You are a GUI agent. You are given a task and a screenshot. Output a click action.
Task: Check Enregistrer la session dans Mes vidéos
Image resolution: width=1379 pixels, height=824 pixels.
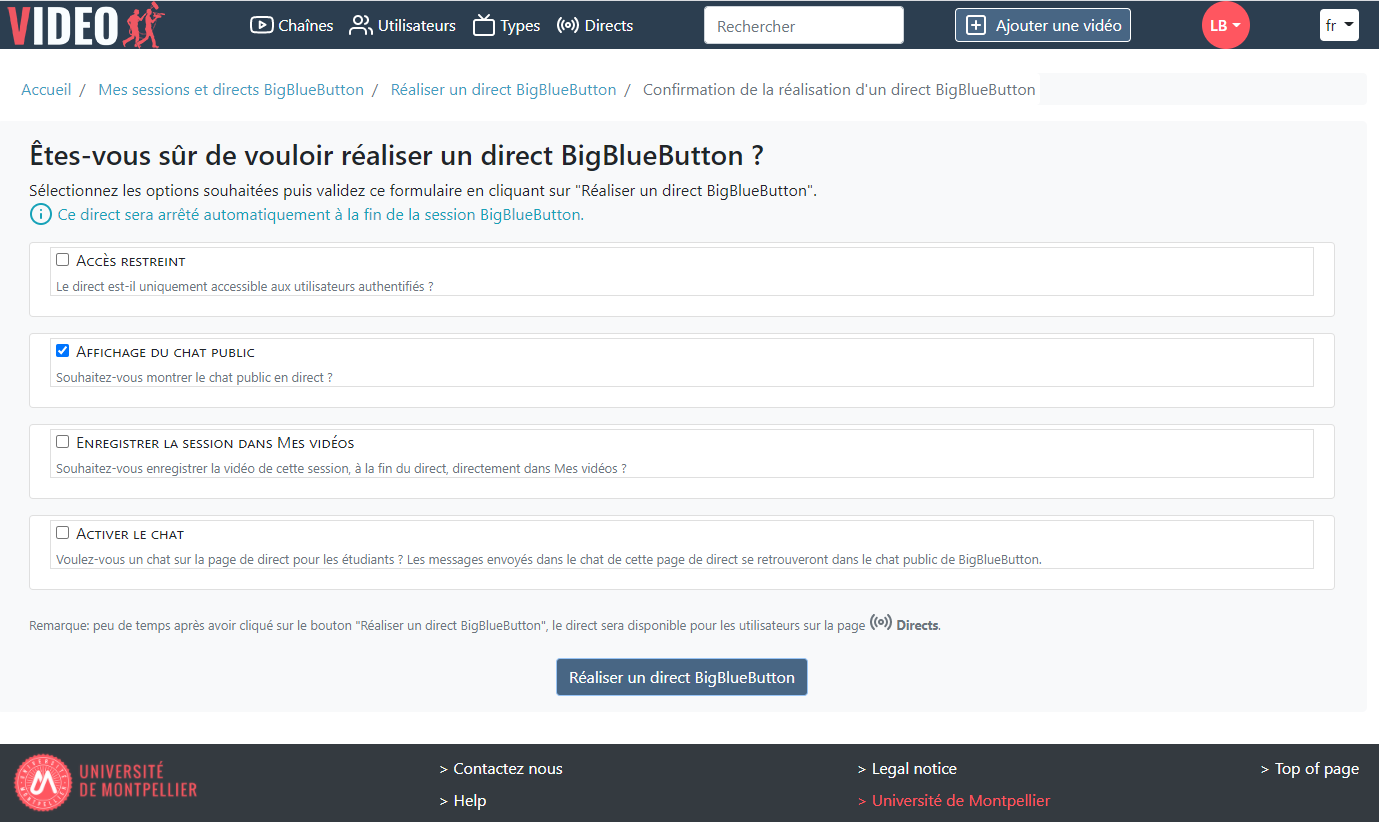coord(63,442)
